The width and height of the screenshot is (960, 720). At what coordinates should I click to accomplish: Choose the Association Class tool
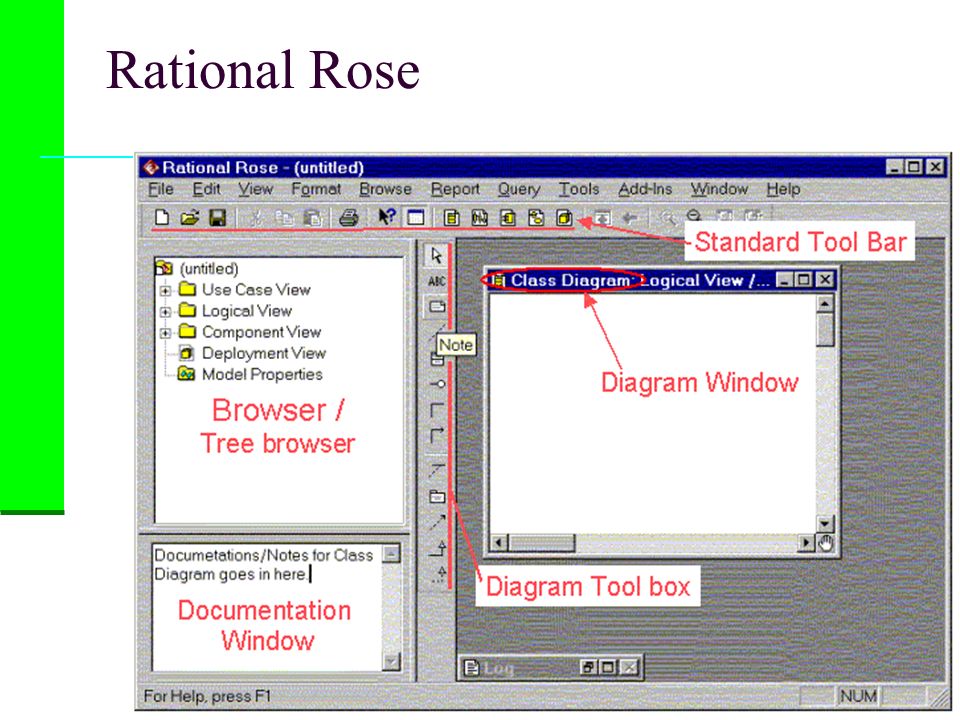coord(437,470)
